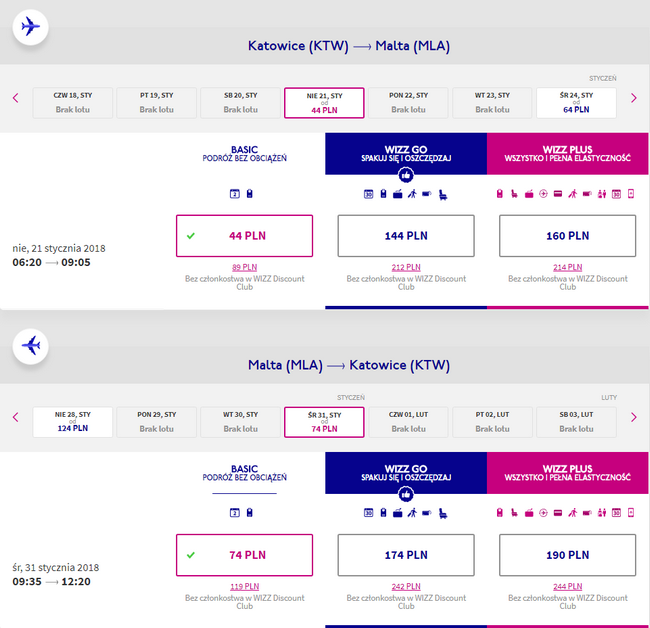Choose return date ŚR 31, STY 74 PLN
Screen dimensions: 650x628
(x=324, y=422)
